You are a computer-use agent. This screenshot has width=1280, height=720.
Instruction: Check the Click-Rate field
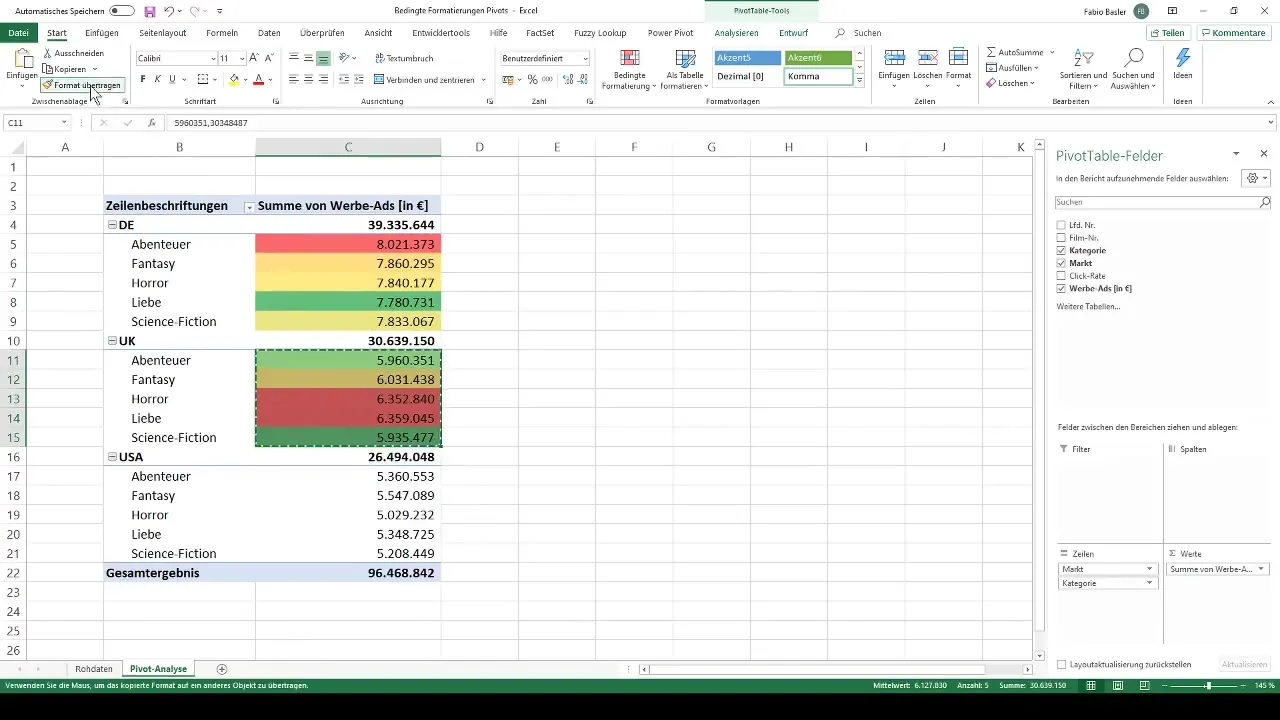pos(1061,275)
